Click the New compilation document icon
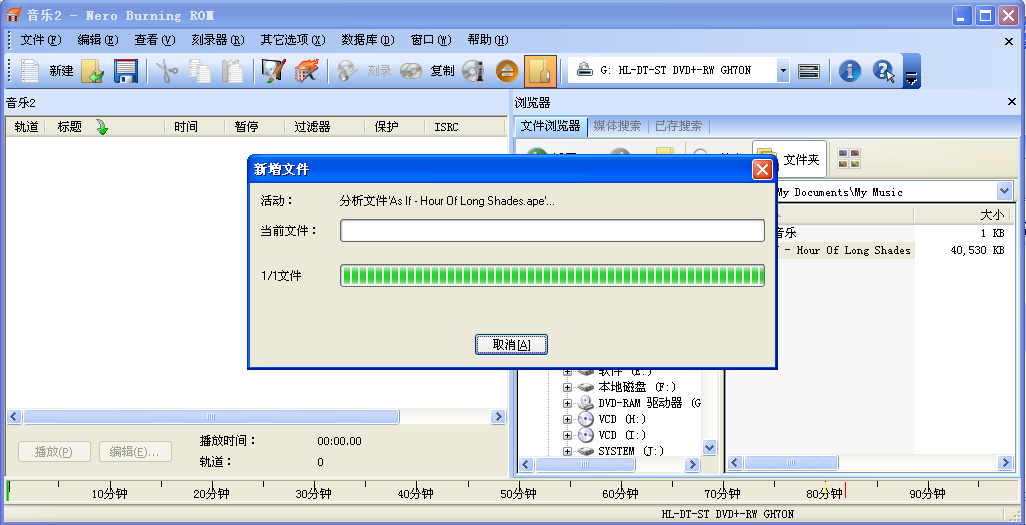This screenshot has width=1026, height=525. click(30, 71)
